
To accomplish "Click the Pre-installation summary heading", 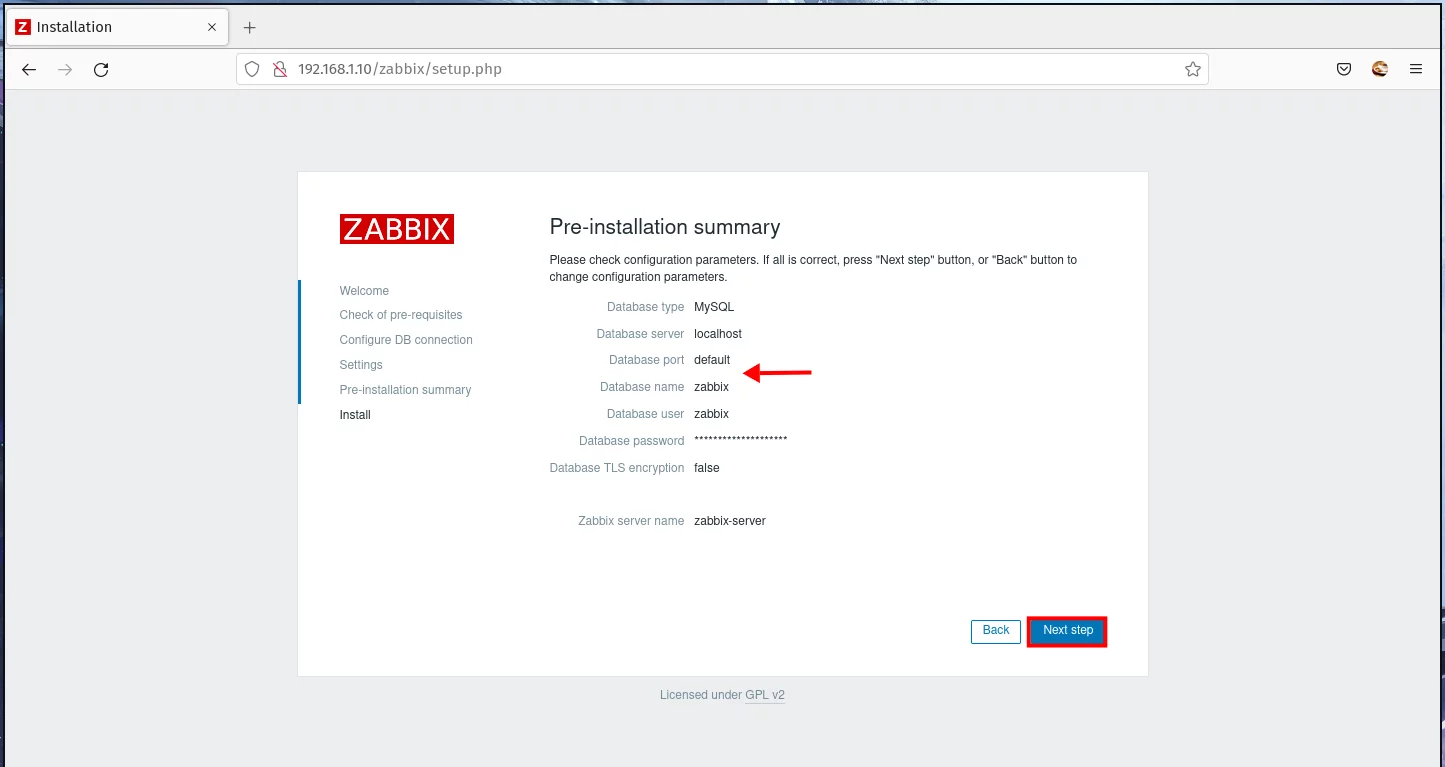I will (665, 227).
